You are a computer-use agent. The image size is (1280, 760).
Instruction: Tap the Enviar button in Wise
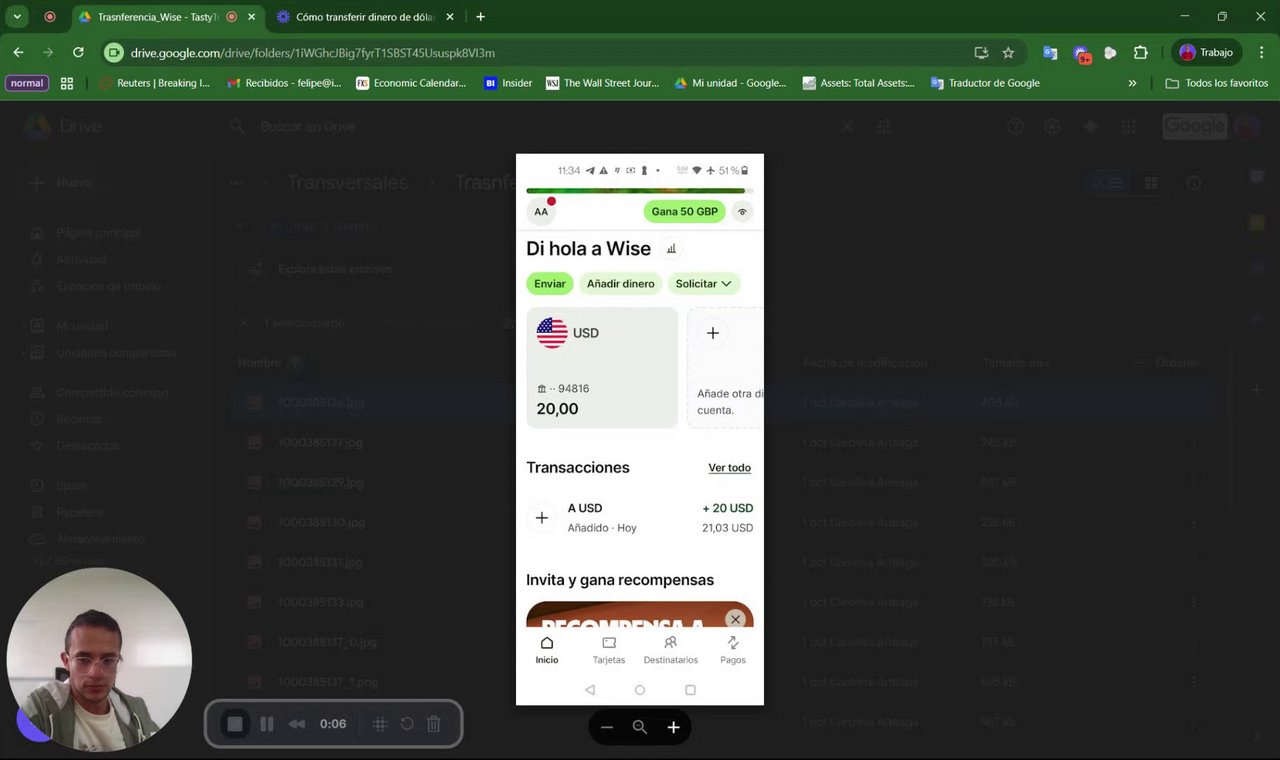pos(550,284)
